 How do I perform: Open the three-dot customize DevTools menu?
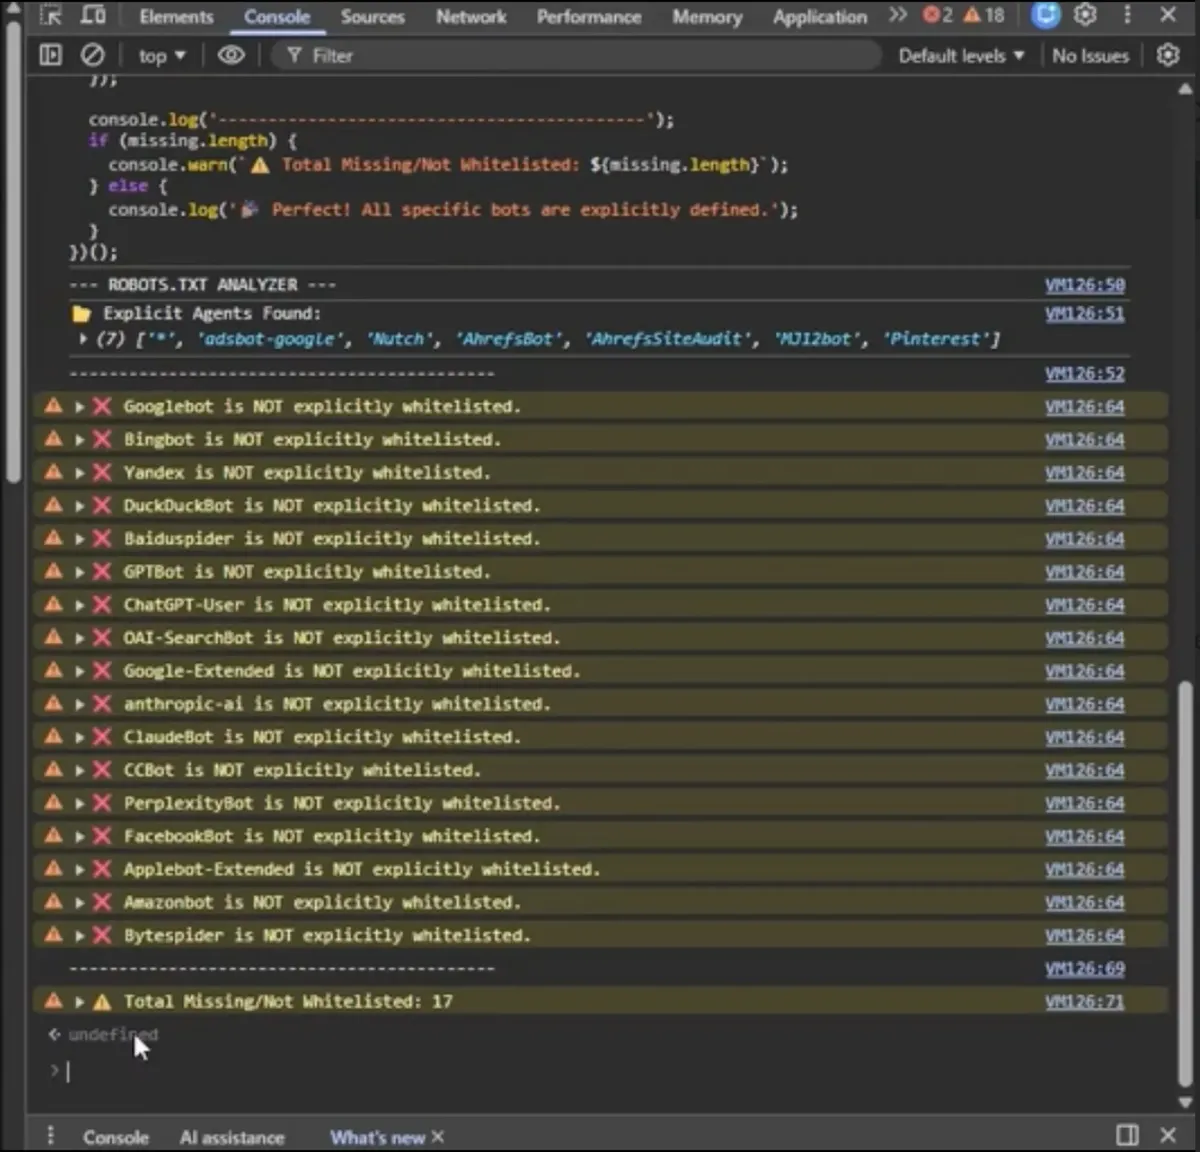1127,15
